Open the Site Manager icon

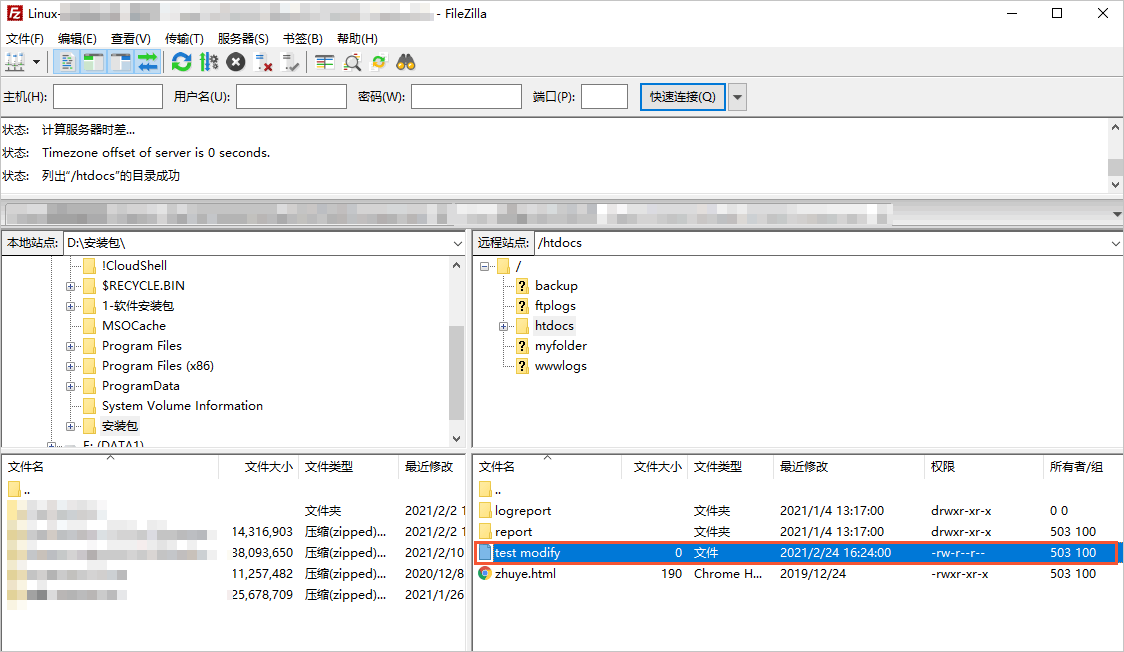point(15,62)
